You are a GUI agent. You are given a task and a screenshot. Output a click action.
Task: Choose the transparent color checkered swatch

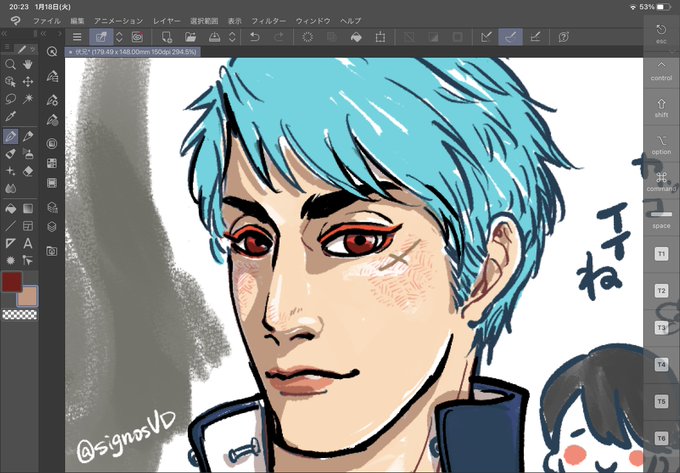20,315
